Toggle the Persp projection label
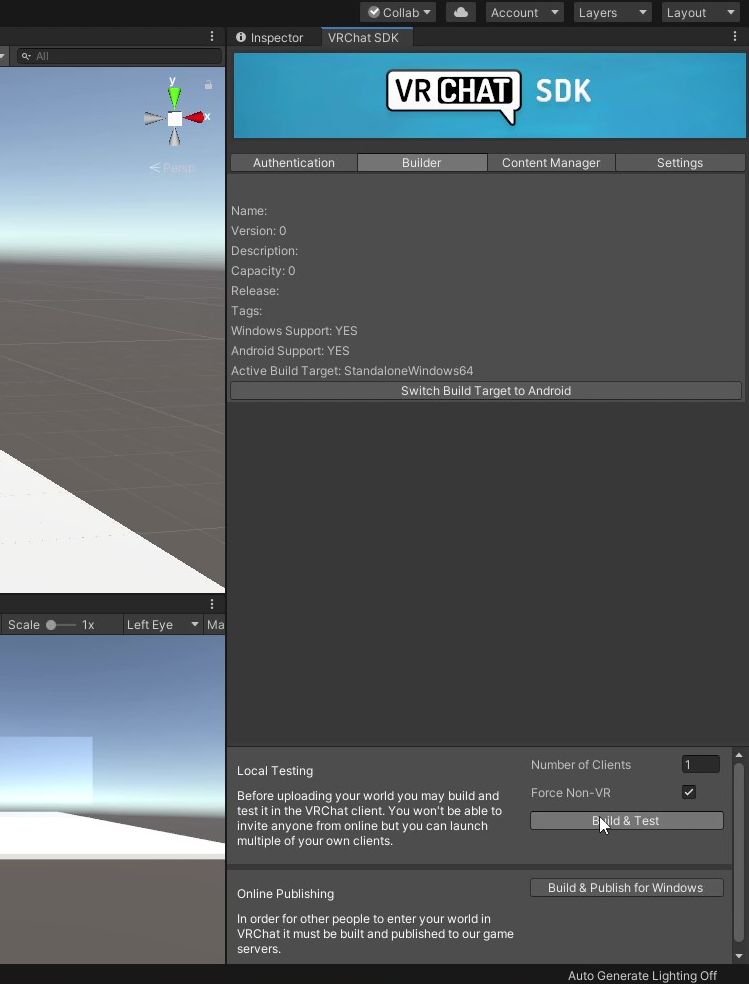749x984 pixels. 173,168
